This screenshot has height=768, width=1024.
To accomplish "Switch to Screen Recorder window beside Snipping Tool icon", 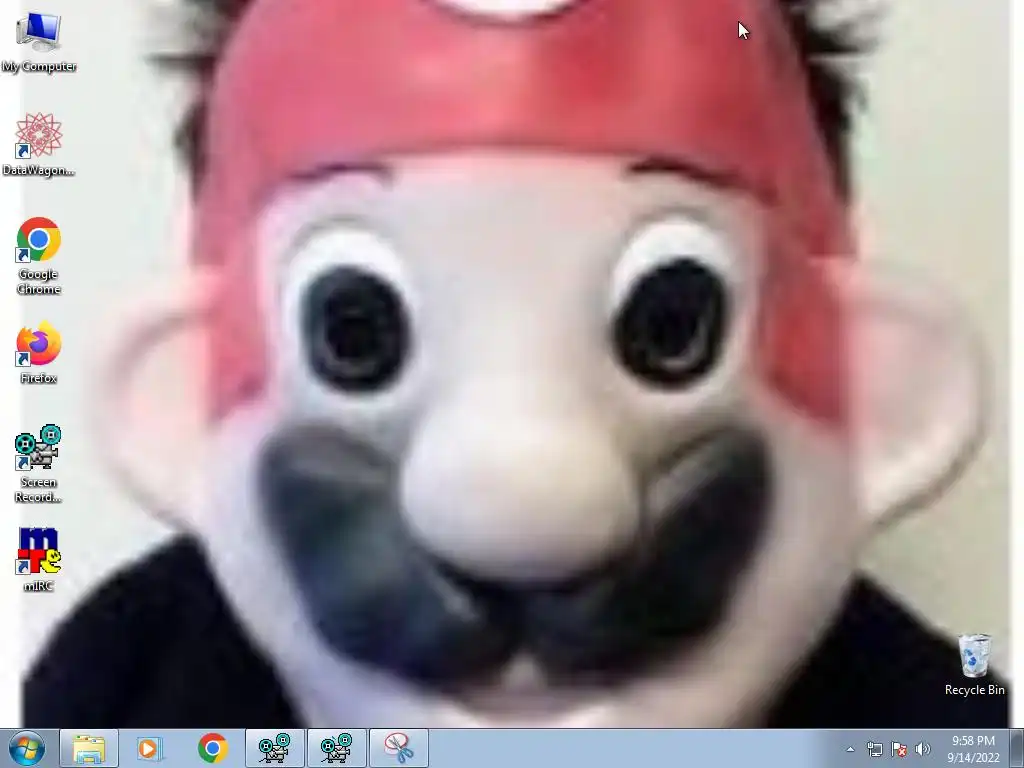I will [x=336, y=748].
